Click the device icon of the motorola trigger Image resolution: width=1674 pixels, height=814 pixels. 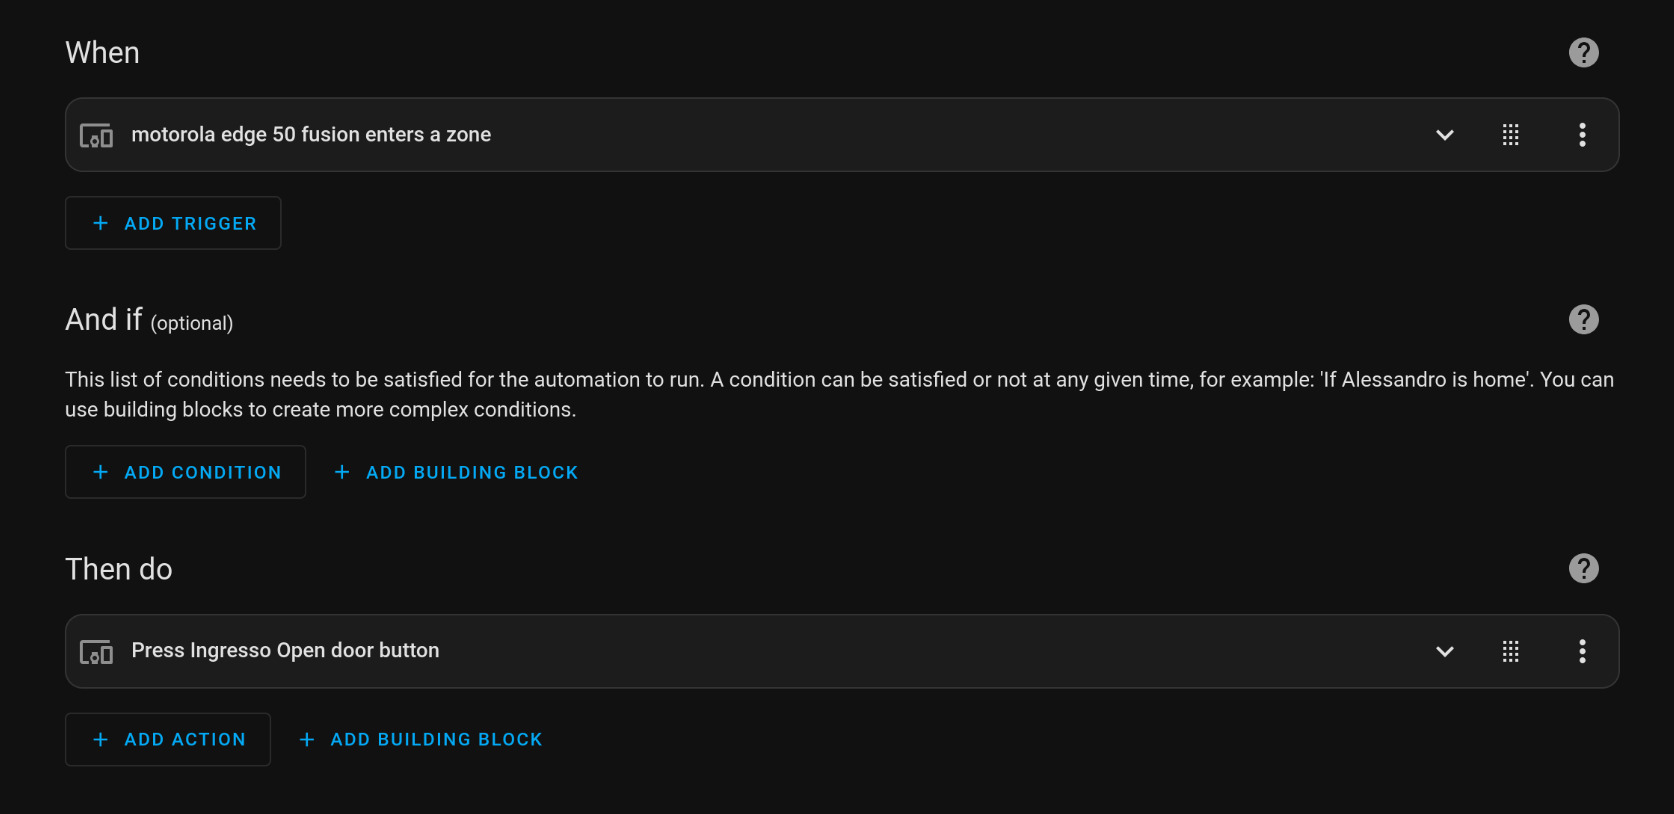pos(96,135)
